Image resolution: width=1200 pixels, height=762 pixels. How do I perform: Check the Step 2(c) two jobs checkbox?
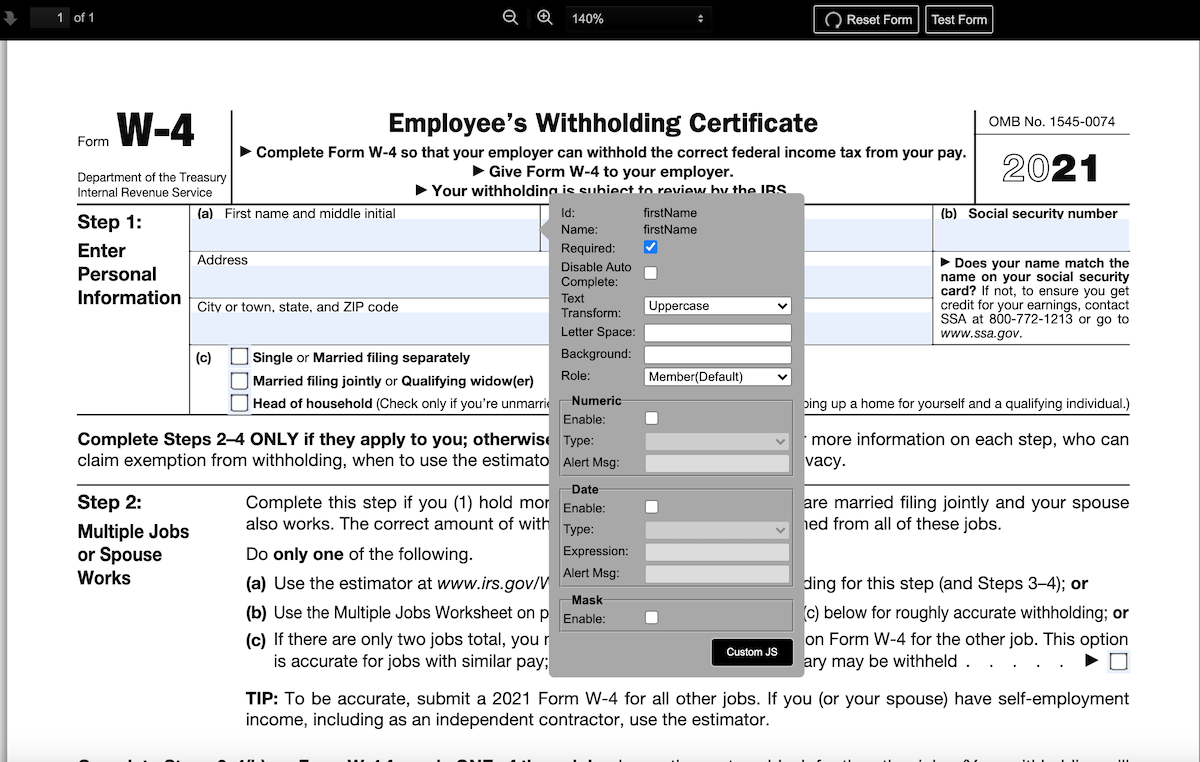click(1119, 661)
